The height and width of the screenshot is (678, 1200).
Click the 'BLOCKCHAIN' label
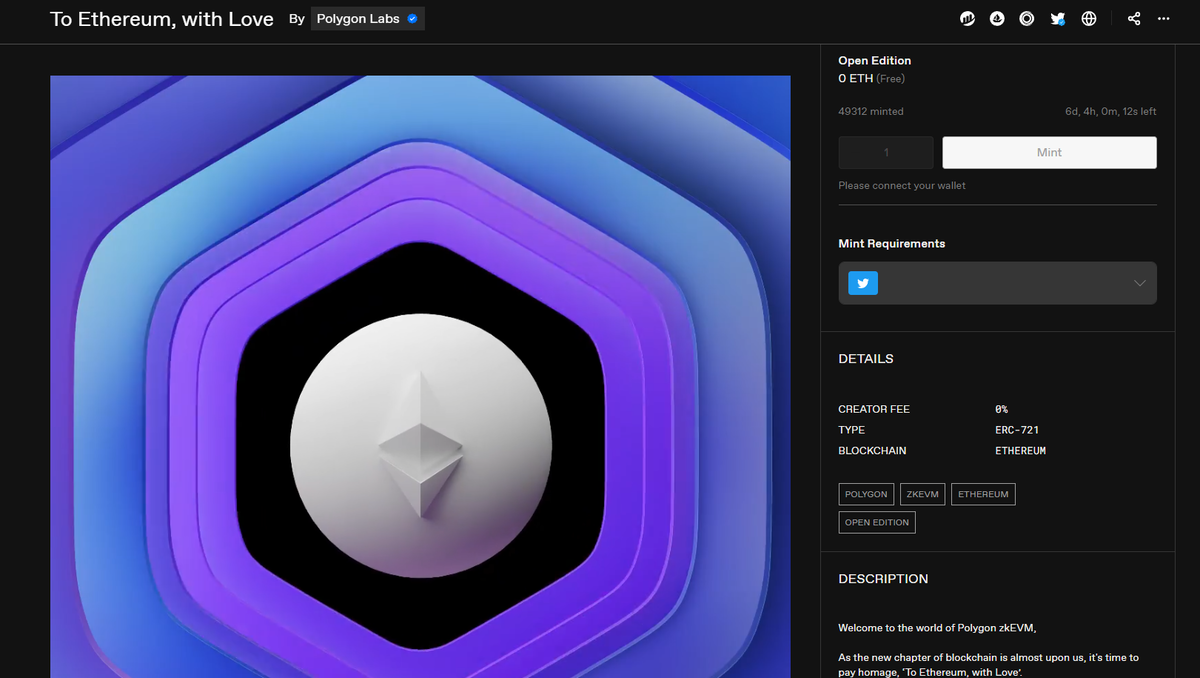coord(872,451)
